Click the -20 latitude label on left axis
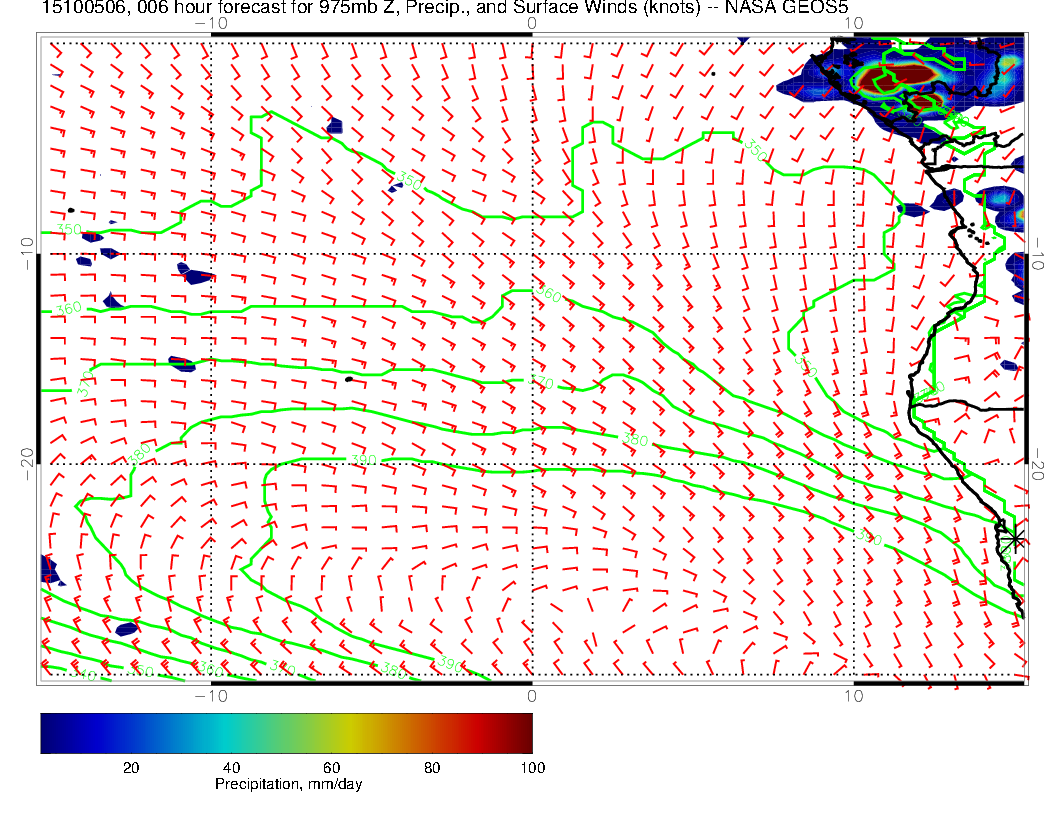The width and height of the screenshot is (1056, 816). pyautogui.click(x=27, y=463)
